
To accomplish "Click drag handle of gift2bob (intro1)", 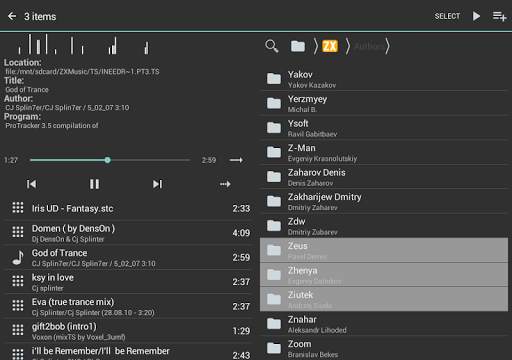I will click(18, 330).
